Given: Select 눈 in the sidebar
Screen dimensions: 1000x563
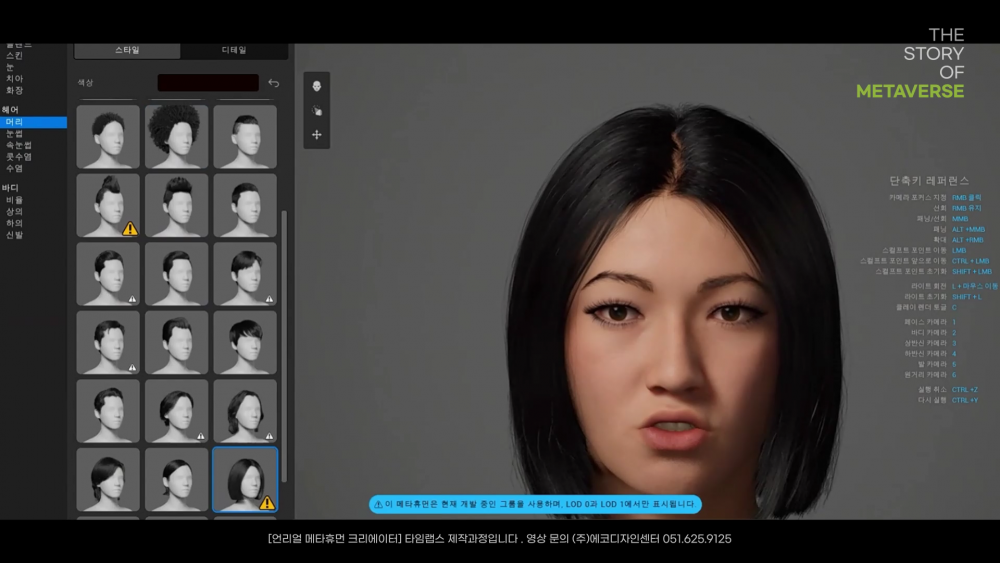Looking at the screenshot, I should (10, 68).
